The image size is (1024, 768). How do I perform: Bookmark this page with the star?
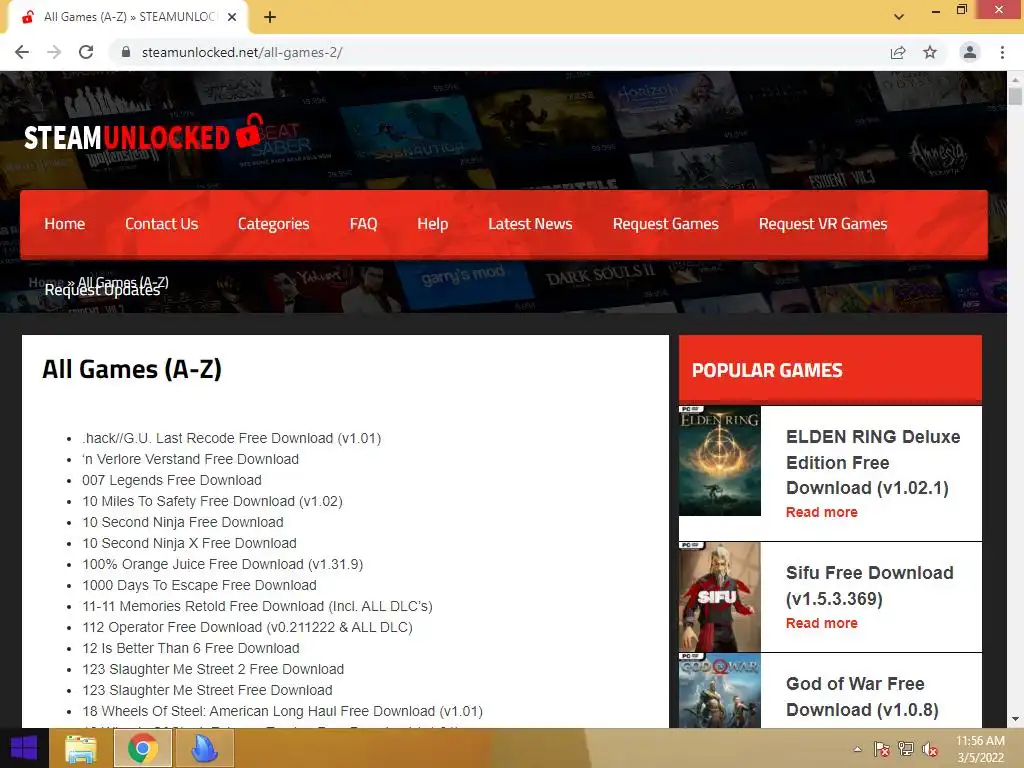(930, 52)
